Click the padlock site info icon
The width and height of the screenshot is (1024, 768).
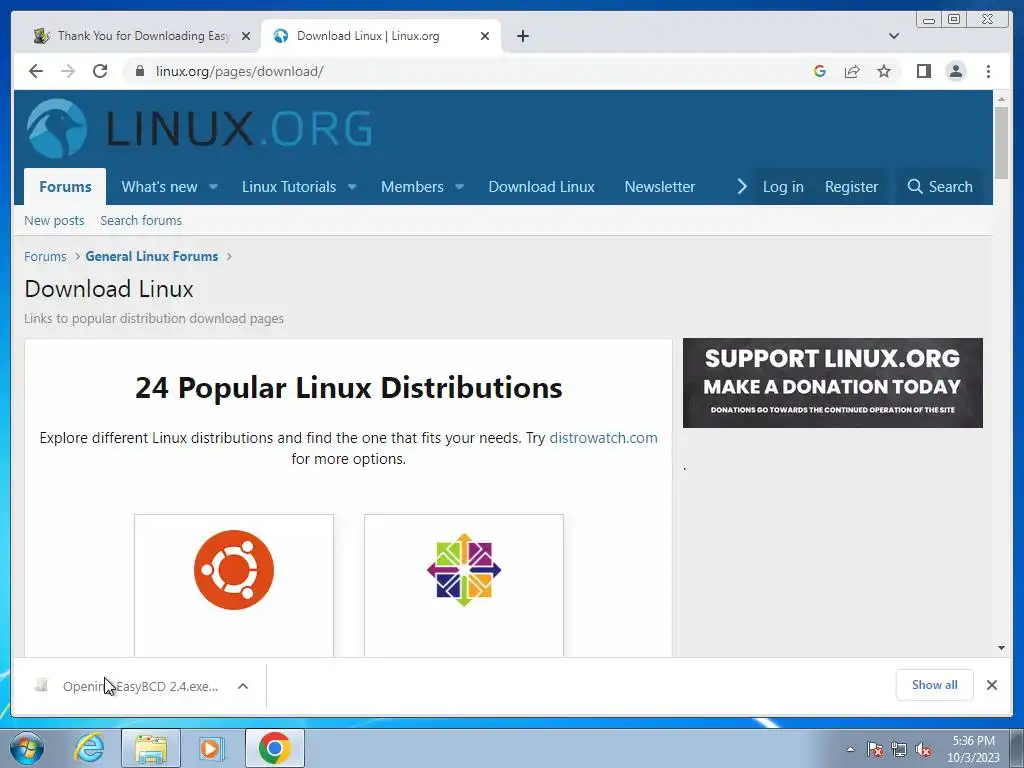click(x=139, y=71)
